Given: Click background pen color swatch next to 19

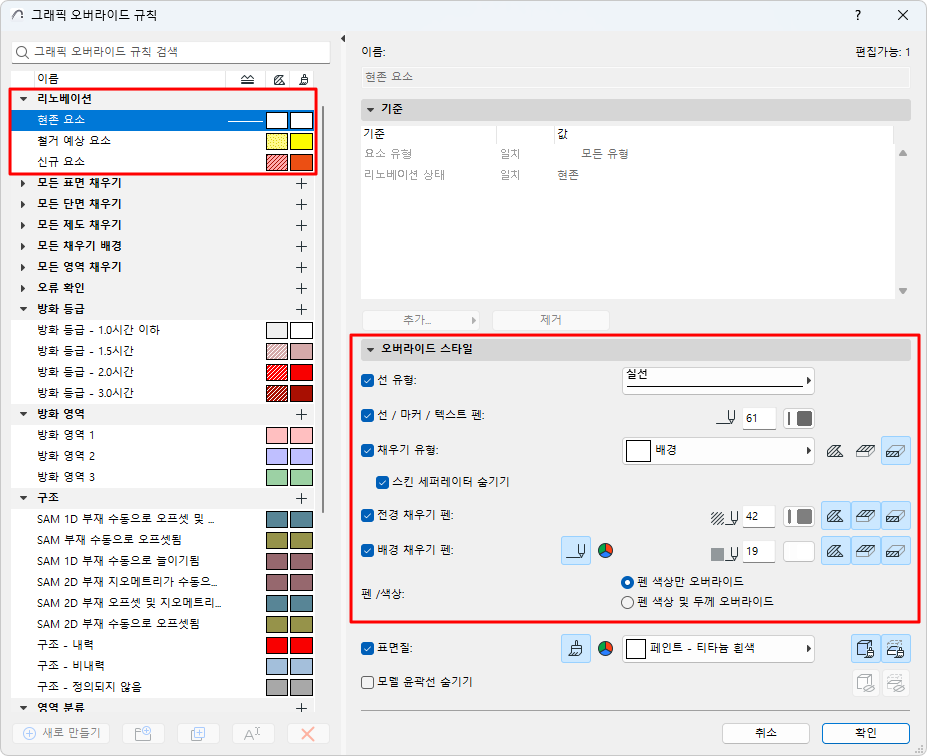Looking at the screenshot, I should 799,552.
